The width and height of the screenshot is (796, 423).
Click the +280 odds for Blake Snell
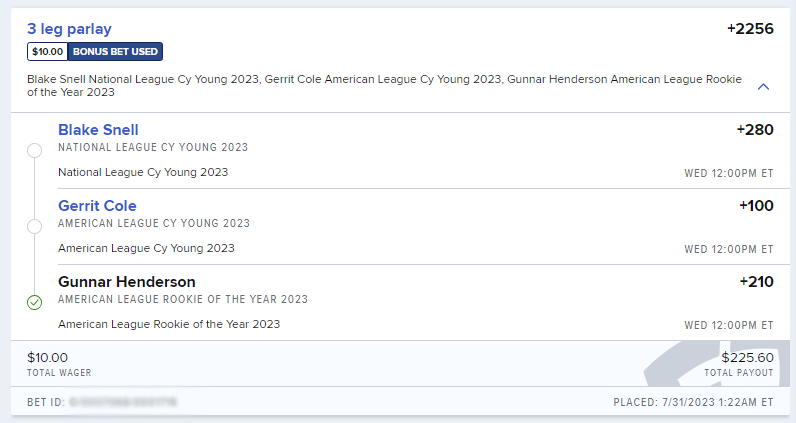[755, 130]
